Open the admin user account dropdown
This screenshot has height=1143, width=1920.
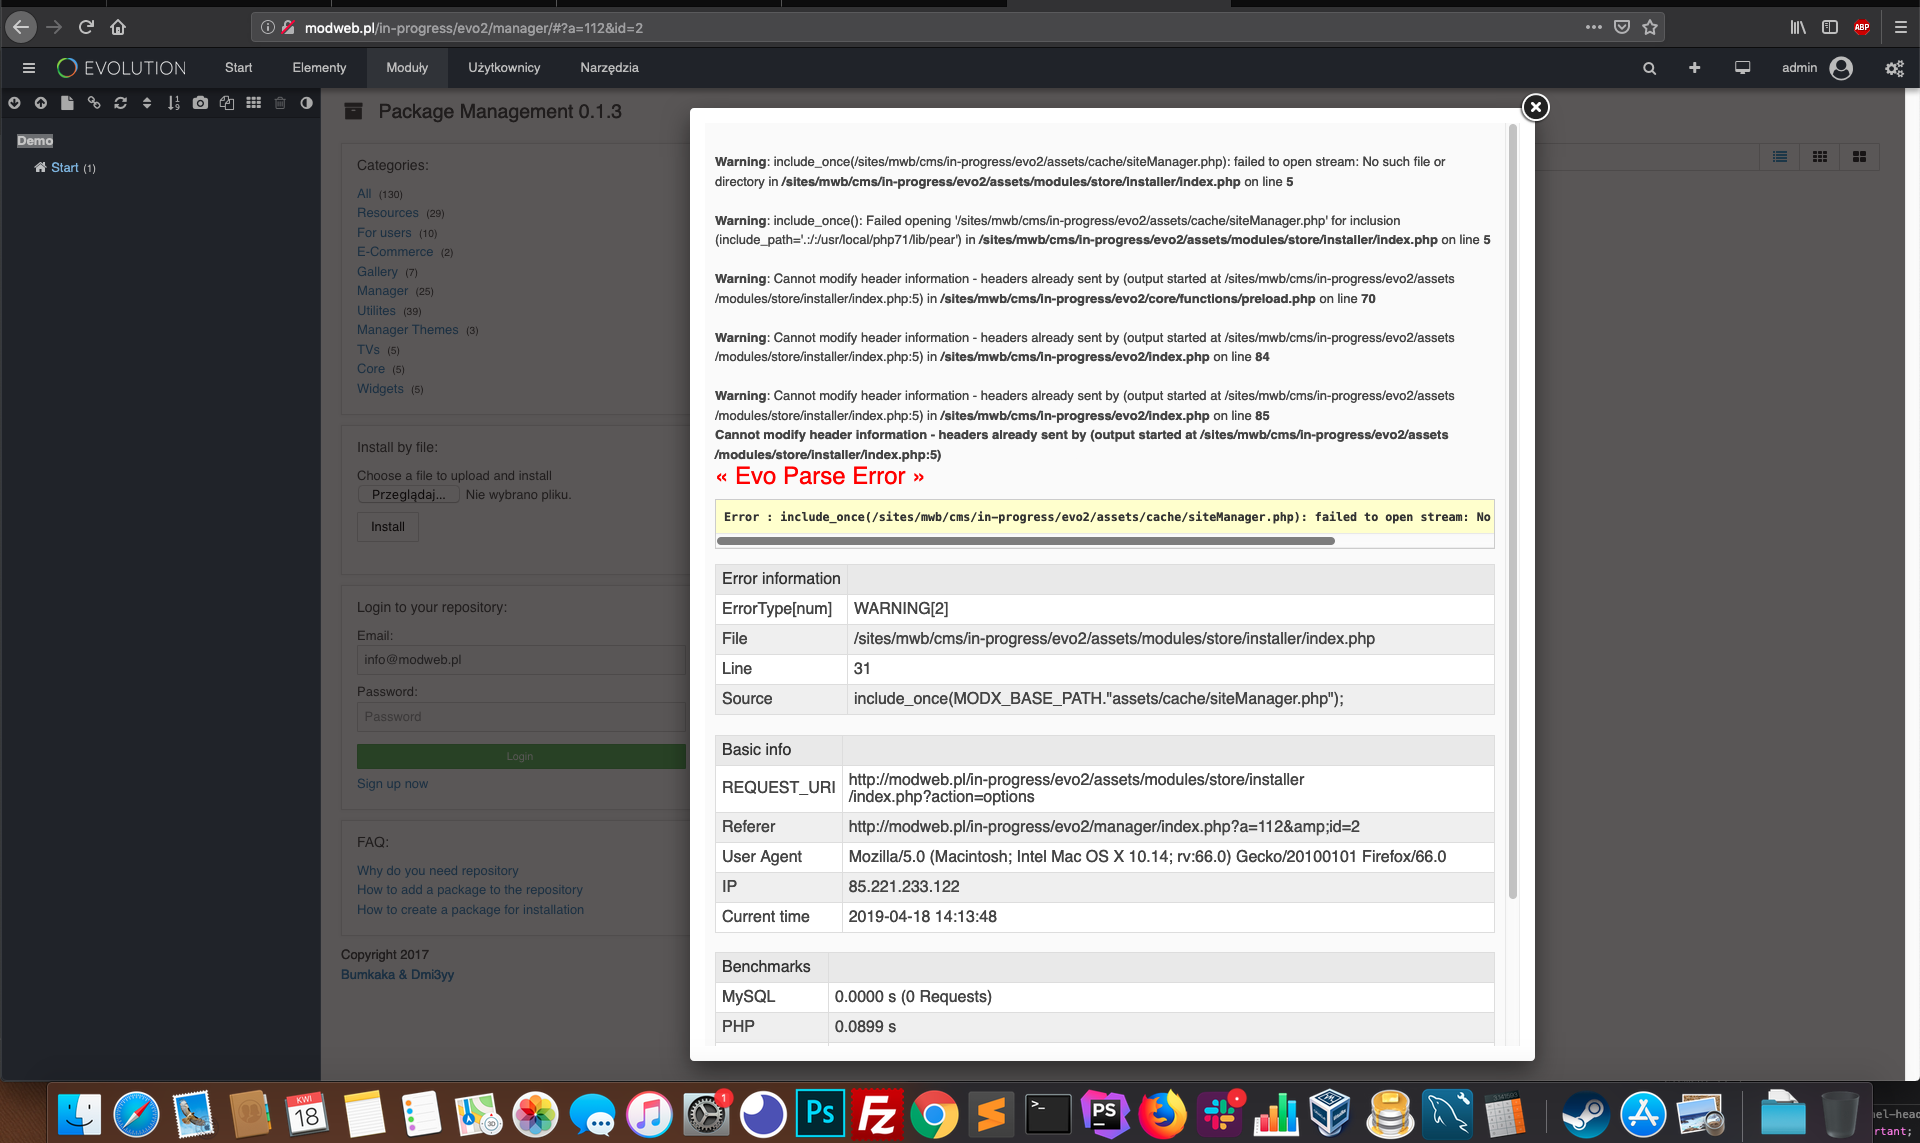pos(1818,67)
